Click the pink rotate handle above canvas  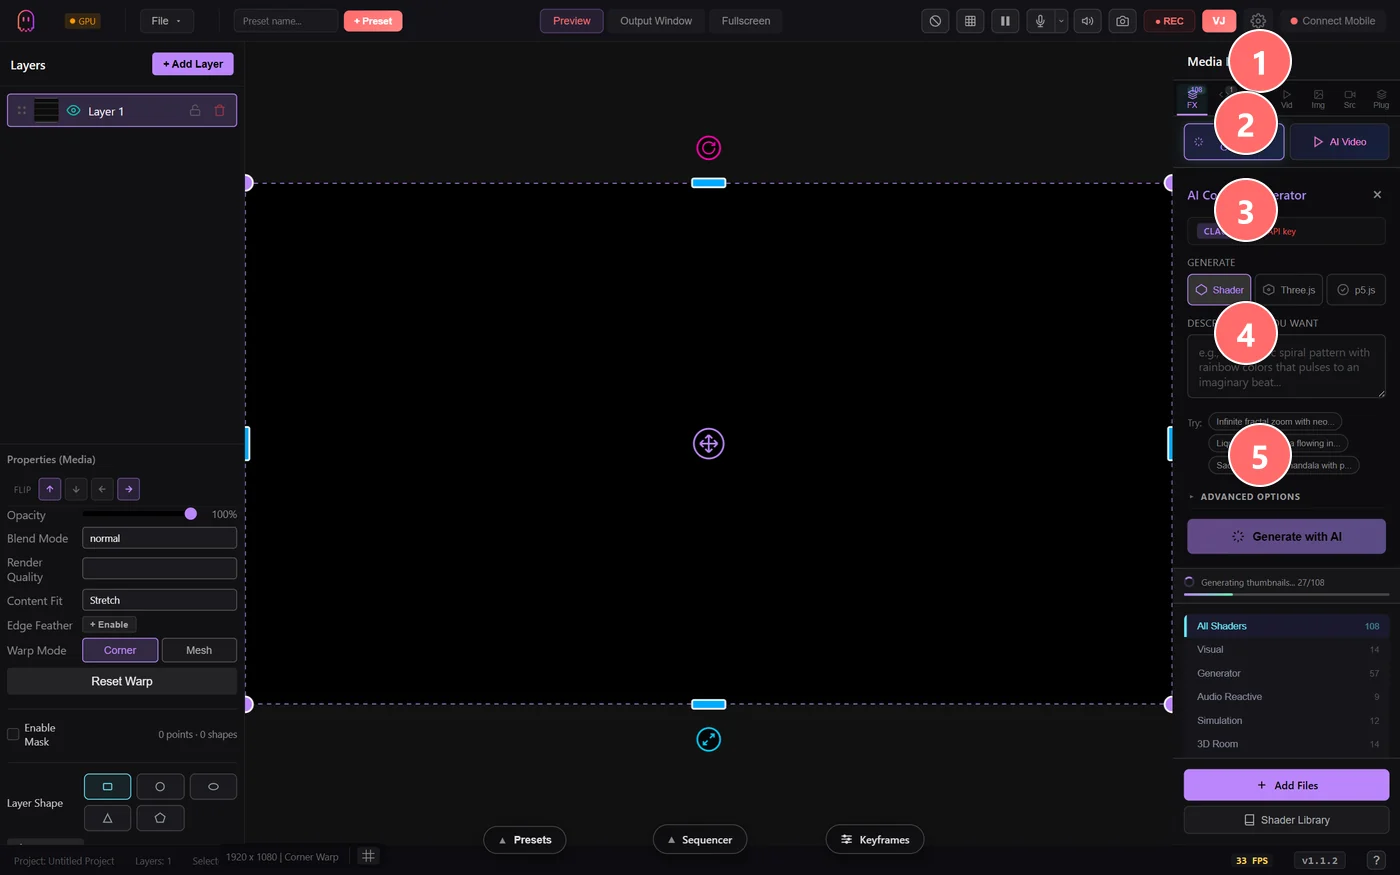(708, 148)
